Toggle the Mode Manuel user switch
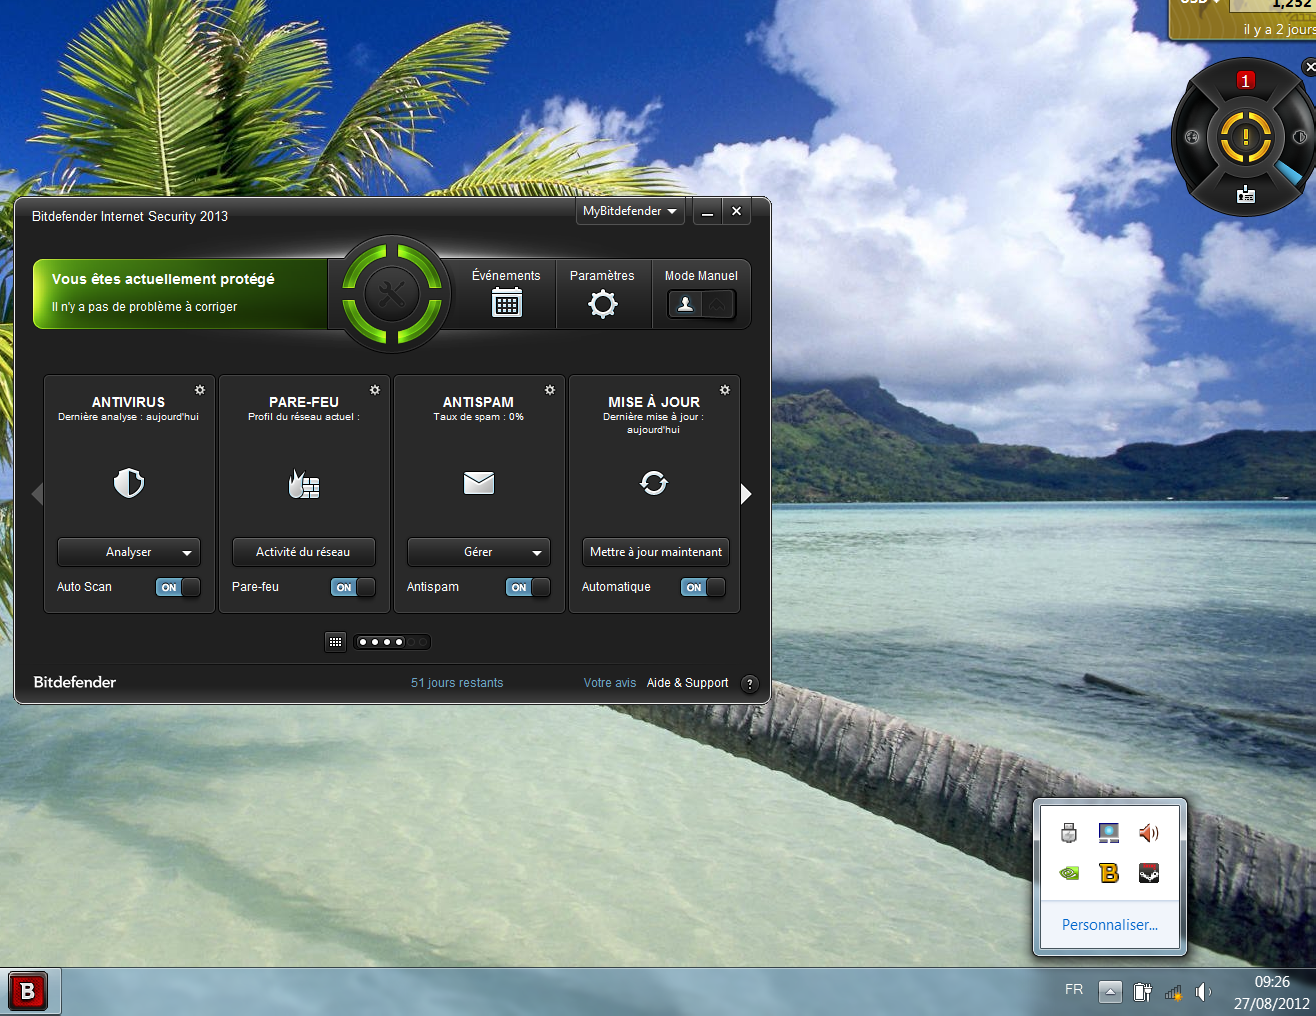1316x1016 pixels. point(702,304)
